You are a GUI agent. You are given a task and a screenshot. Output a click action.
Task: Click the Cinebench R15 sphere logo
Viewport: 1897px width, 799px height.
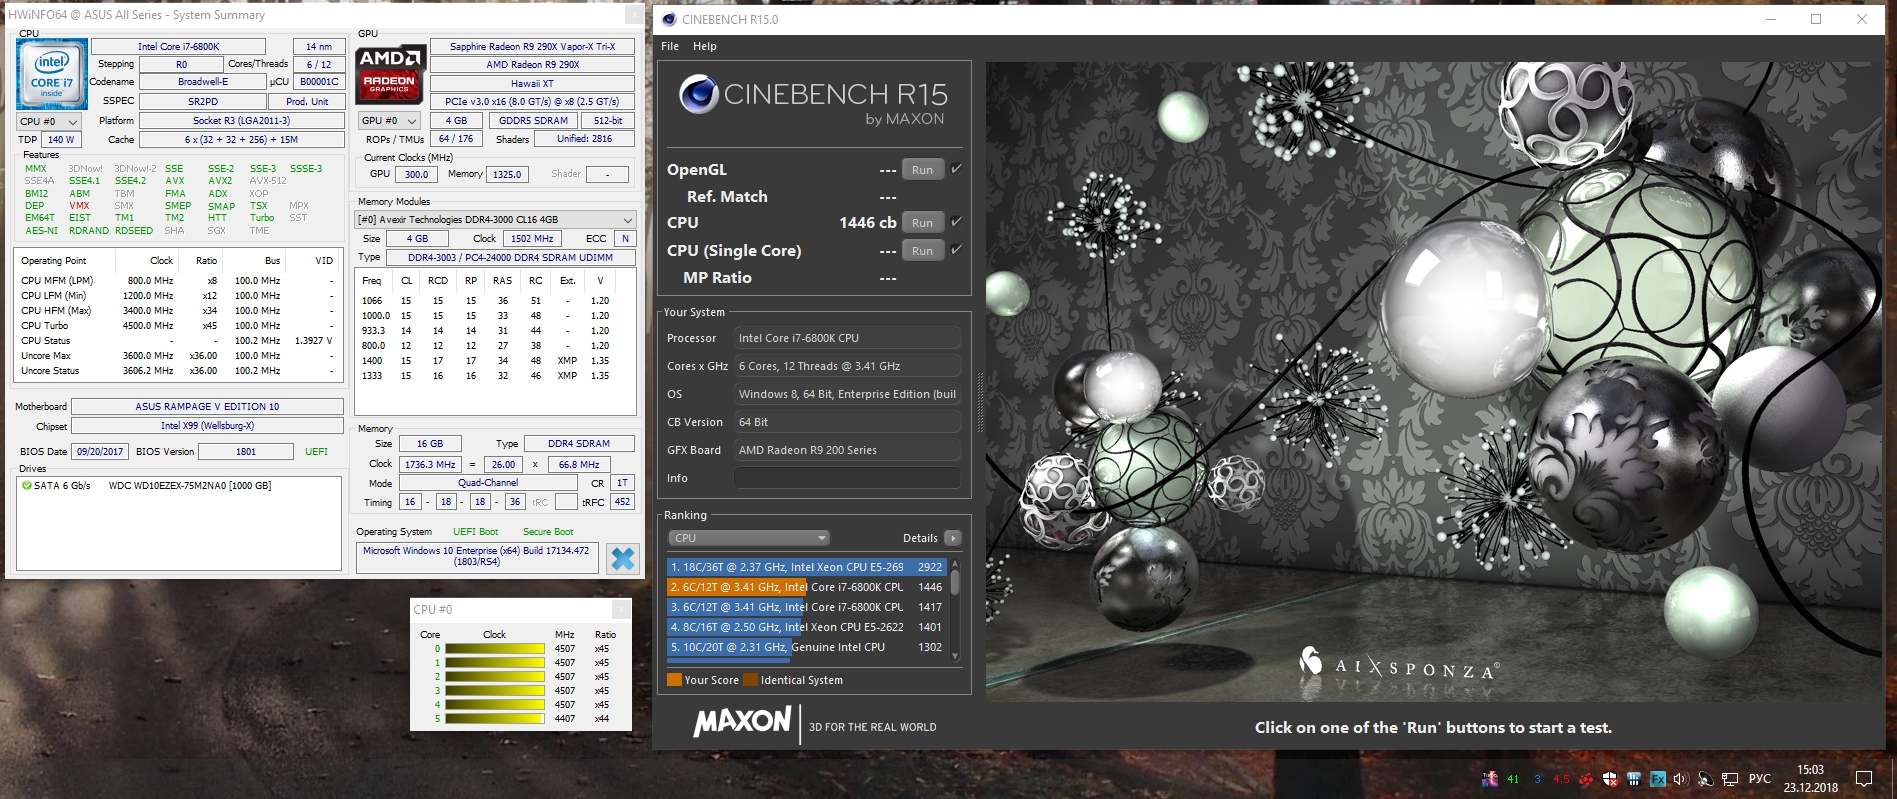pos(698,95)
